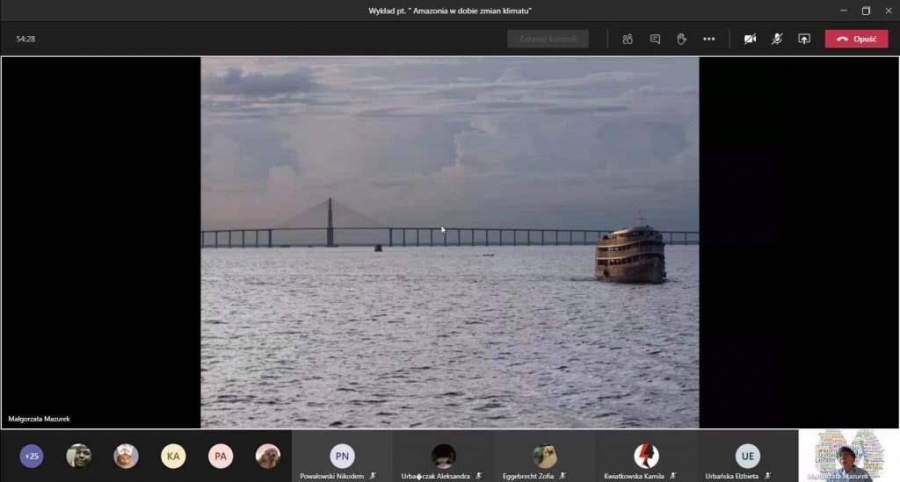Click the KA participant avatar

pos(173,456)
